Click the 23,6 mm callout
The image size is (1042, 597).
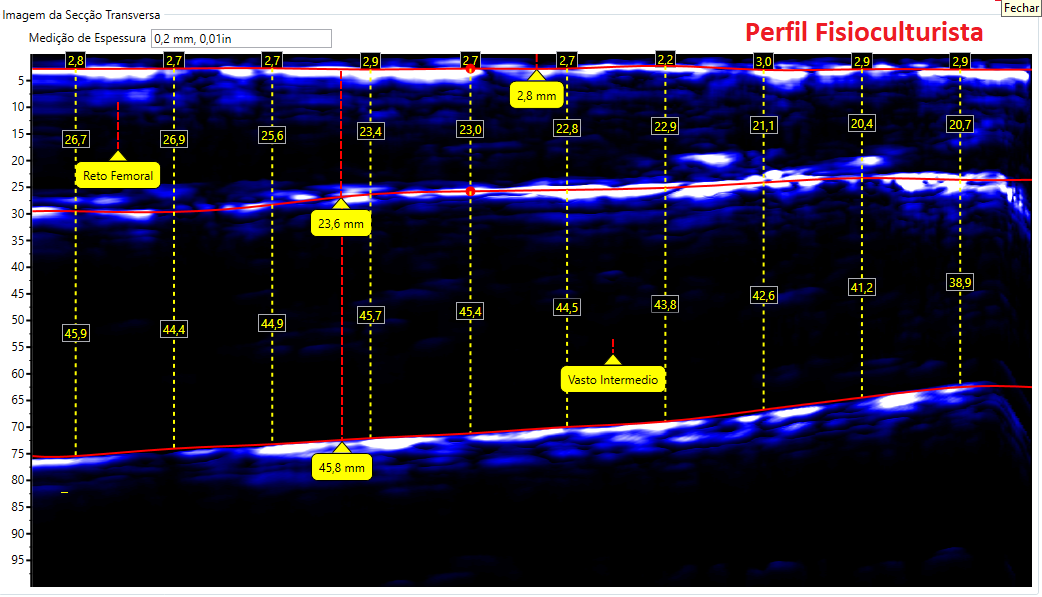pos(341,224)
